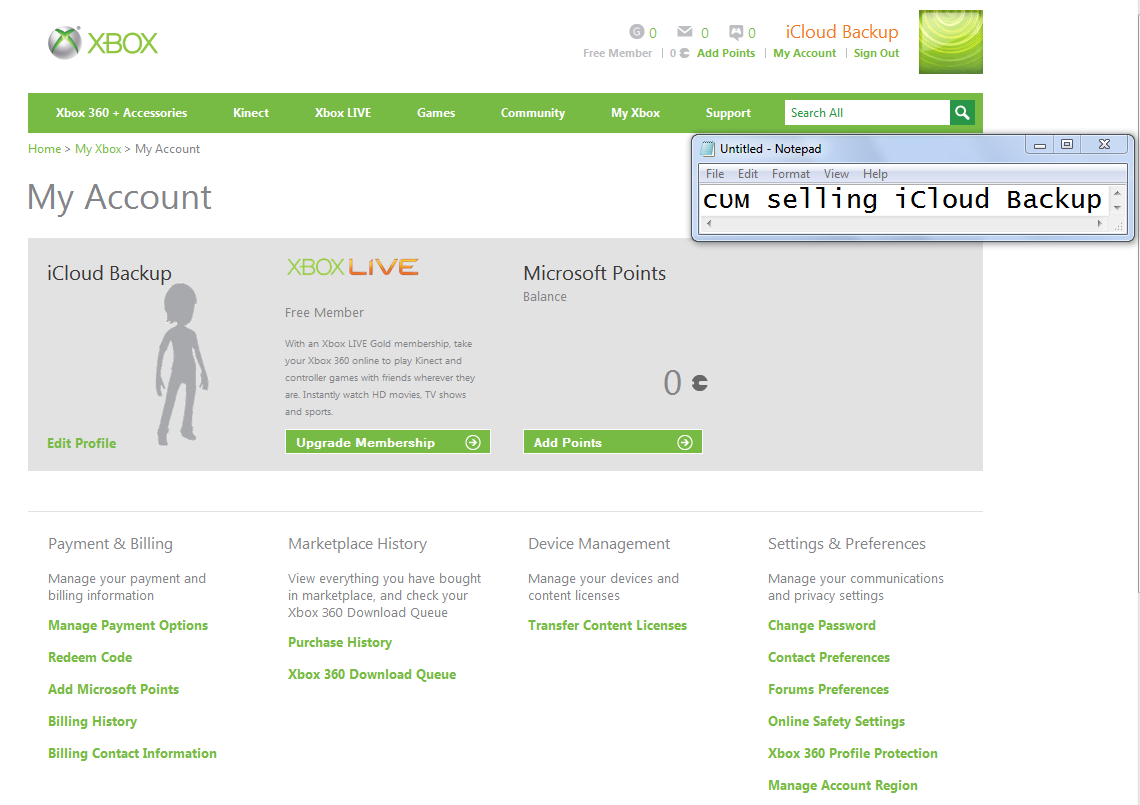Click the green search magnifier button
The height and width of the screenshot is (805, 1140).
point(962,113)
